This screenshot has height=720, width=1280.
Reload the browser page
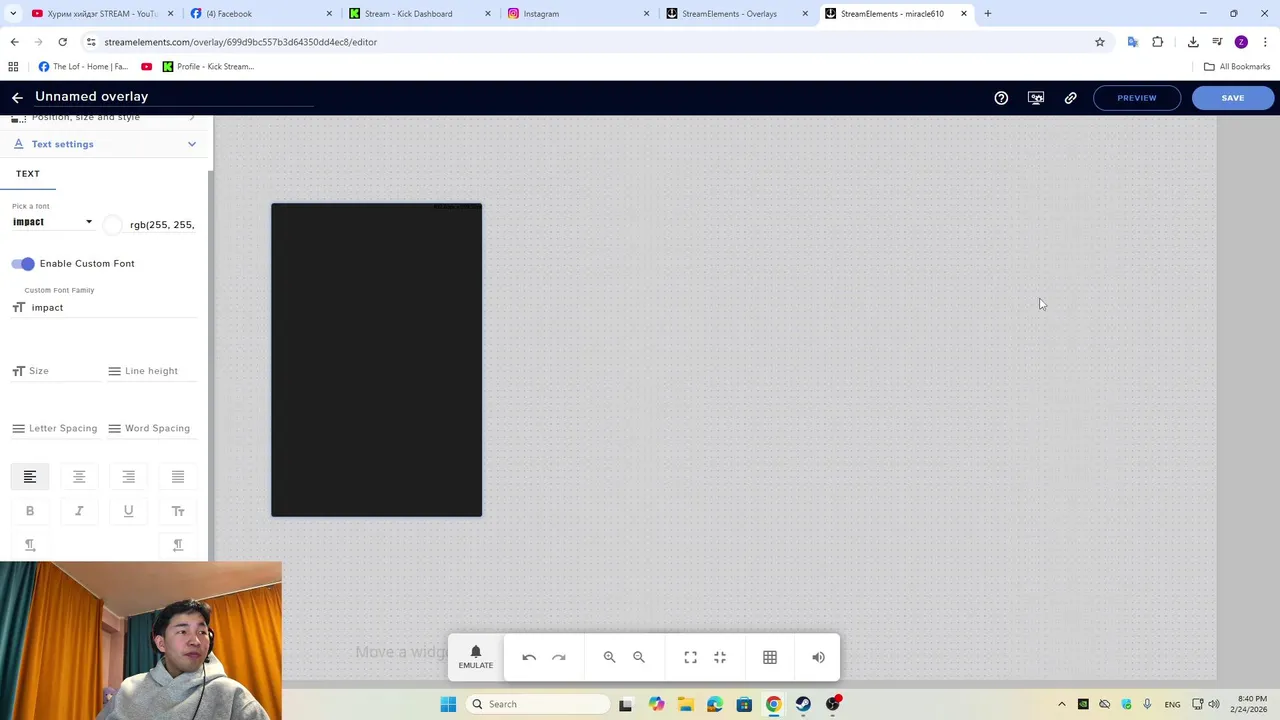pyautogui.click(x=62, y=42)
